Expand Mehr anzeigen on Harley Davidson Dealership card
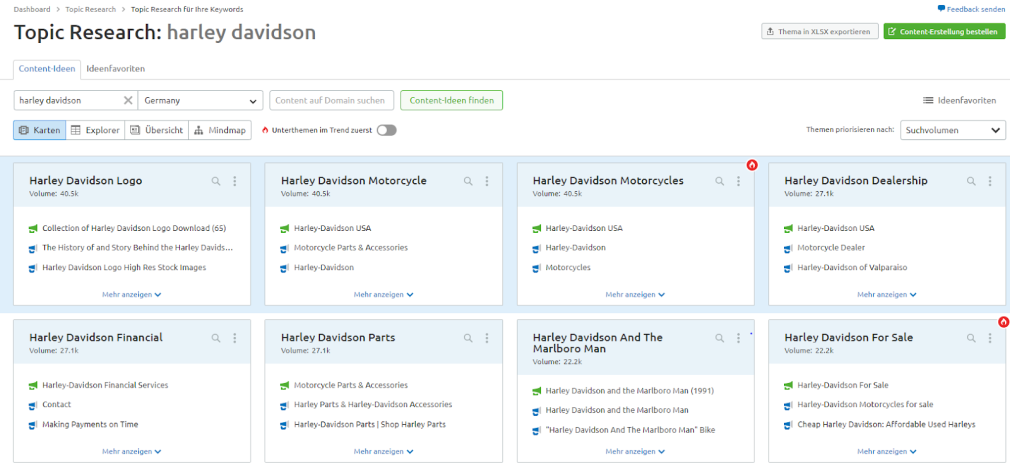 pyautogui.click(x=886, y=294)
